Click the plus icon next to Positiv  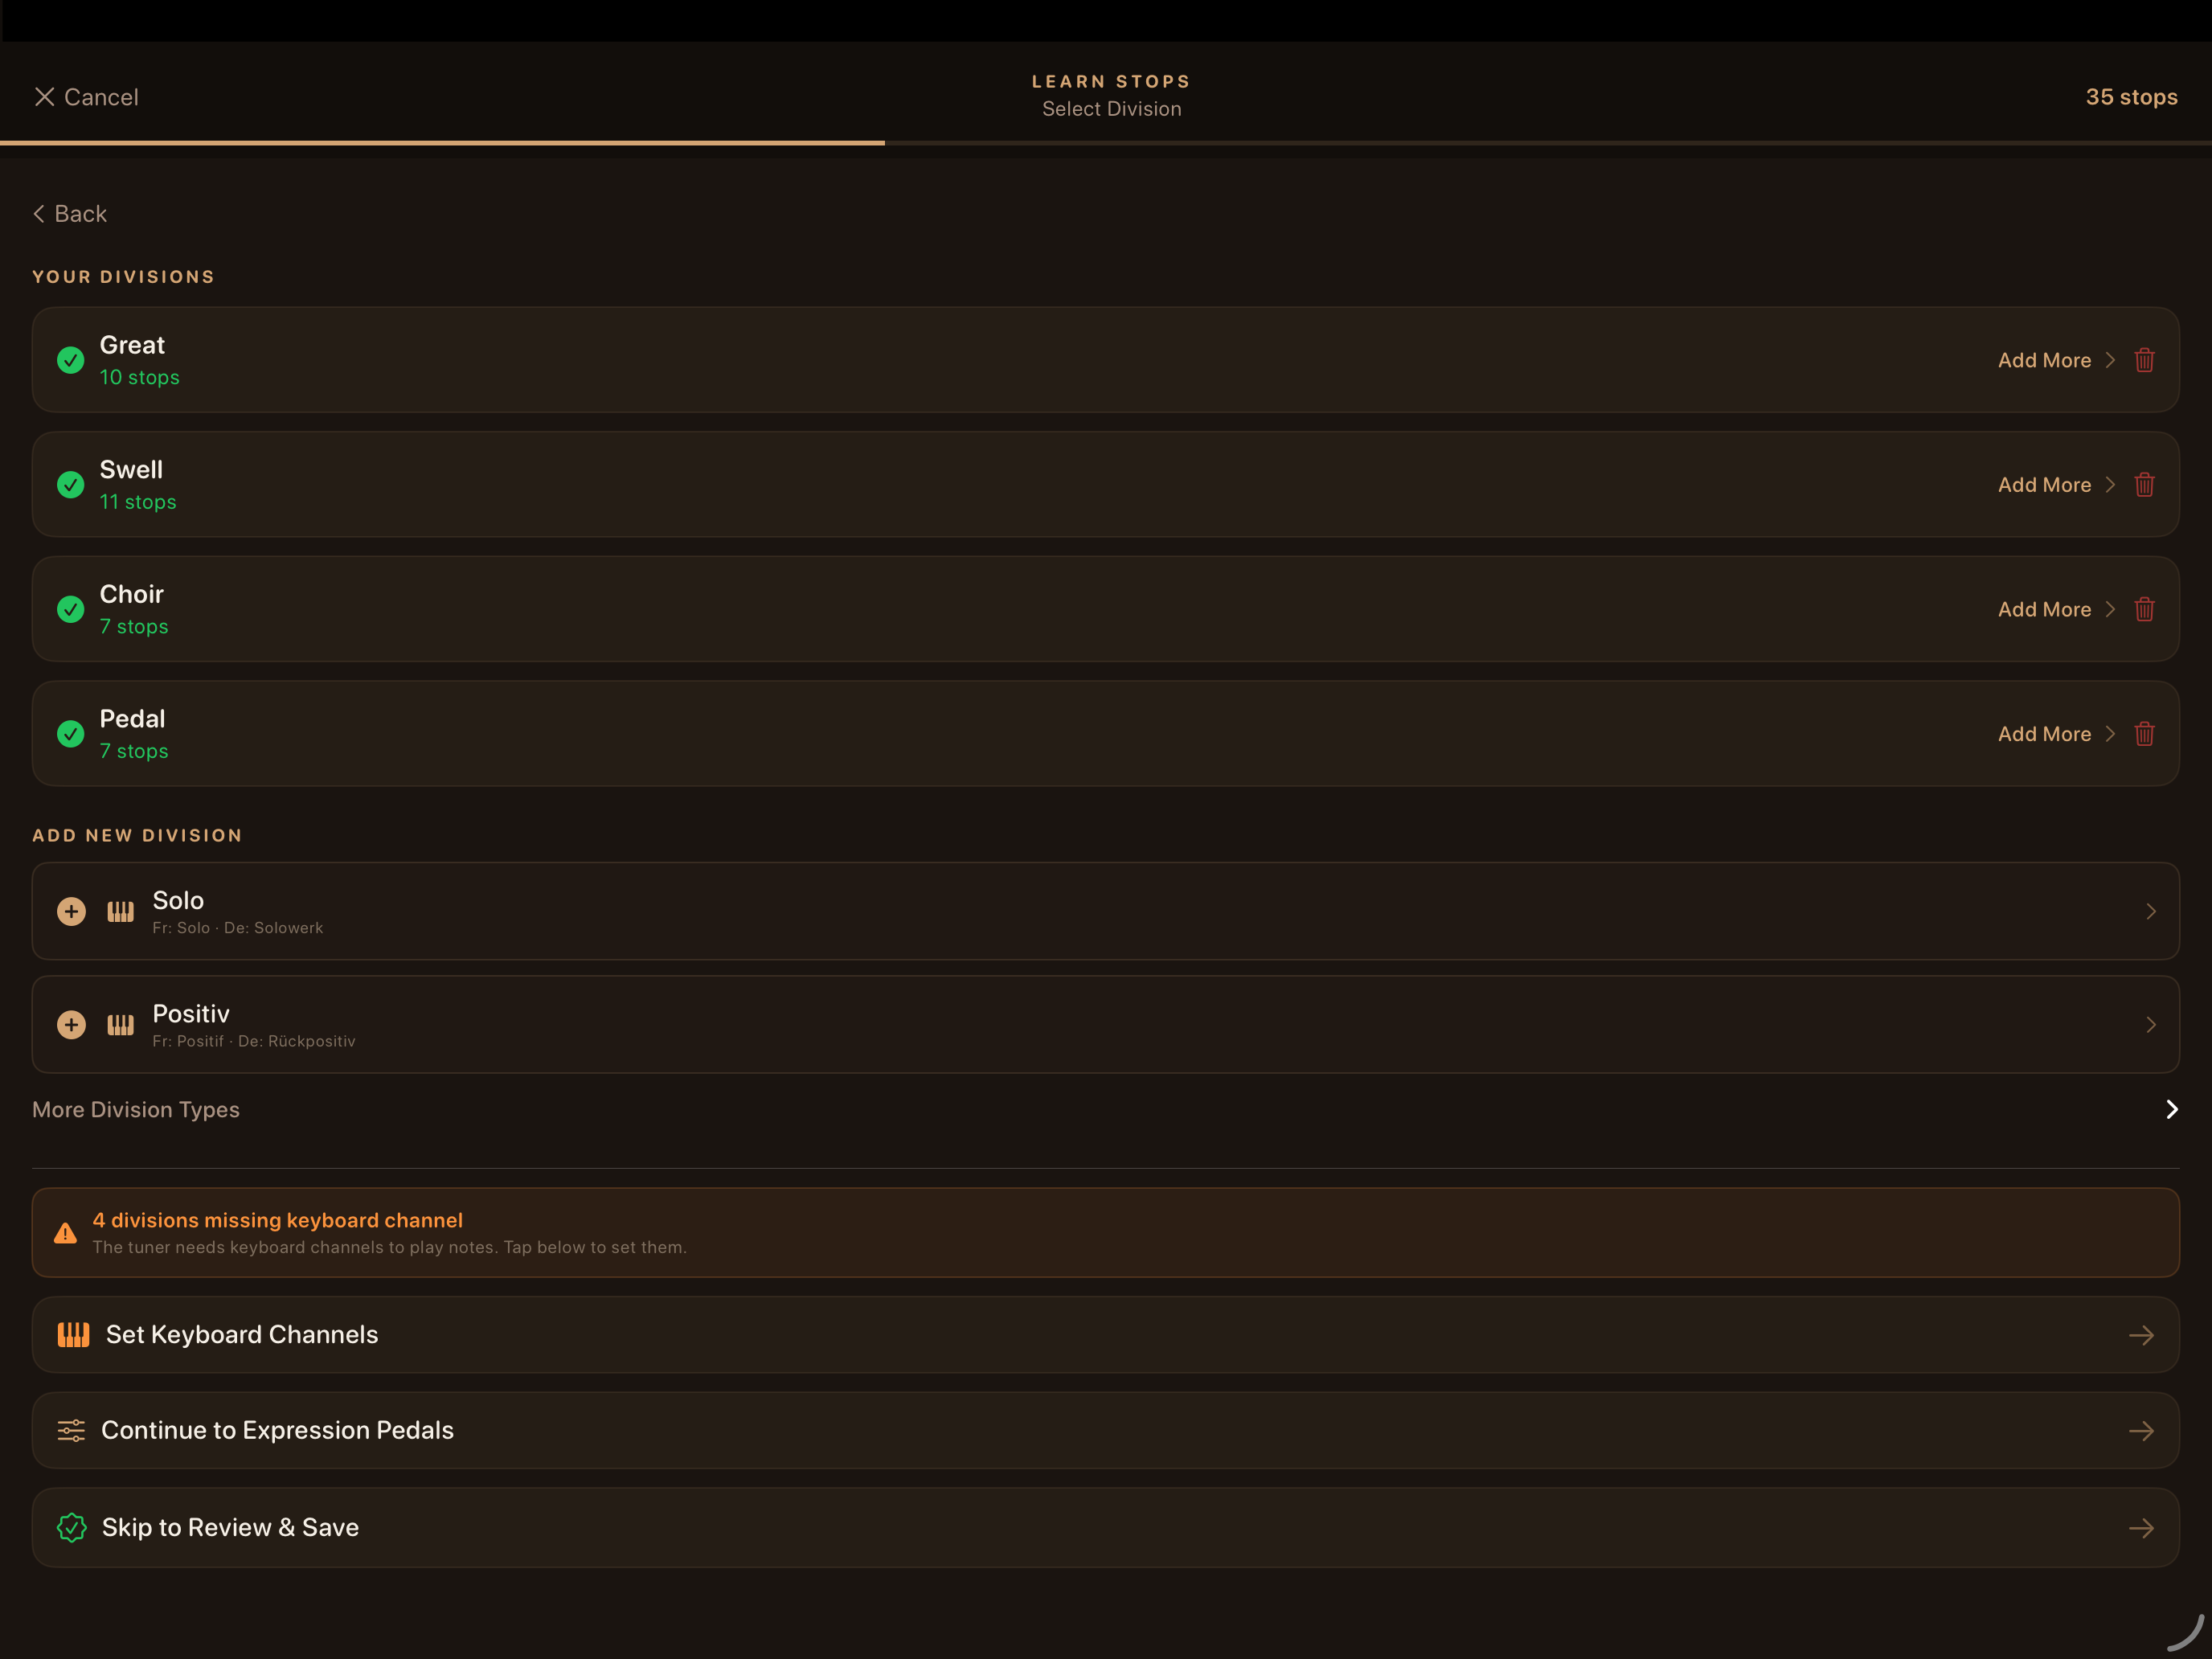[71, 1025]
